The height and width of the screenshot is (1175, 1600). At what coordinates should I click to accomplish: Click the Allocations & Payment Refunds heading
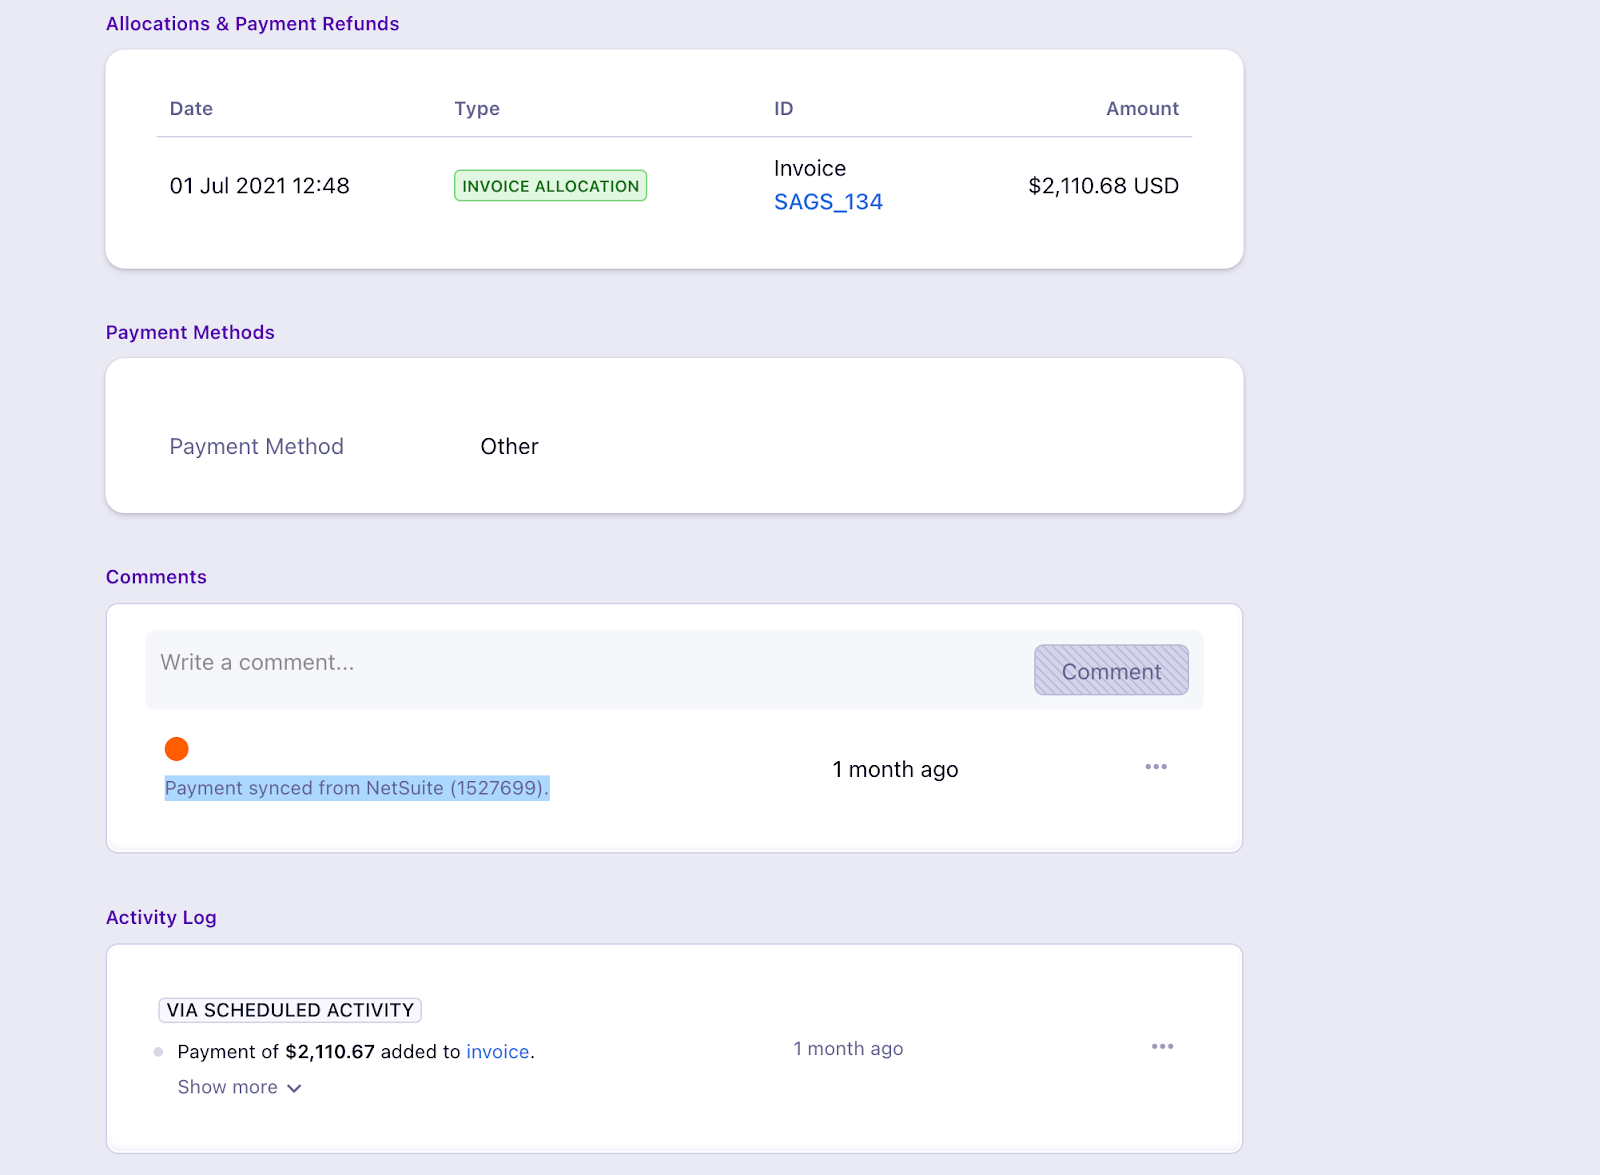tap(253, 24)
